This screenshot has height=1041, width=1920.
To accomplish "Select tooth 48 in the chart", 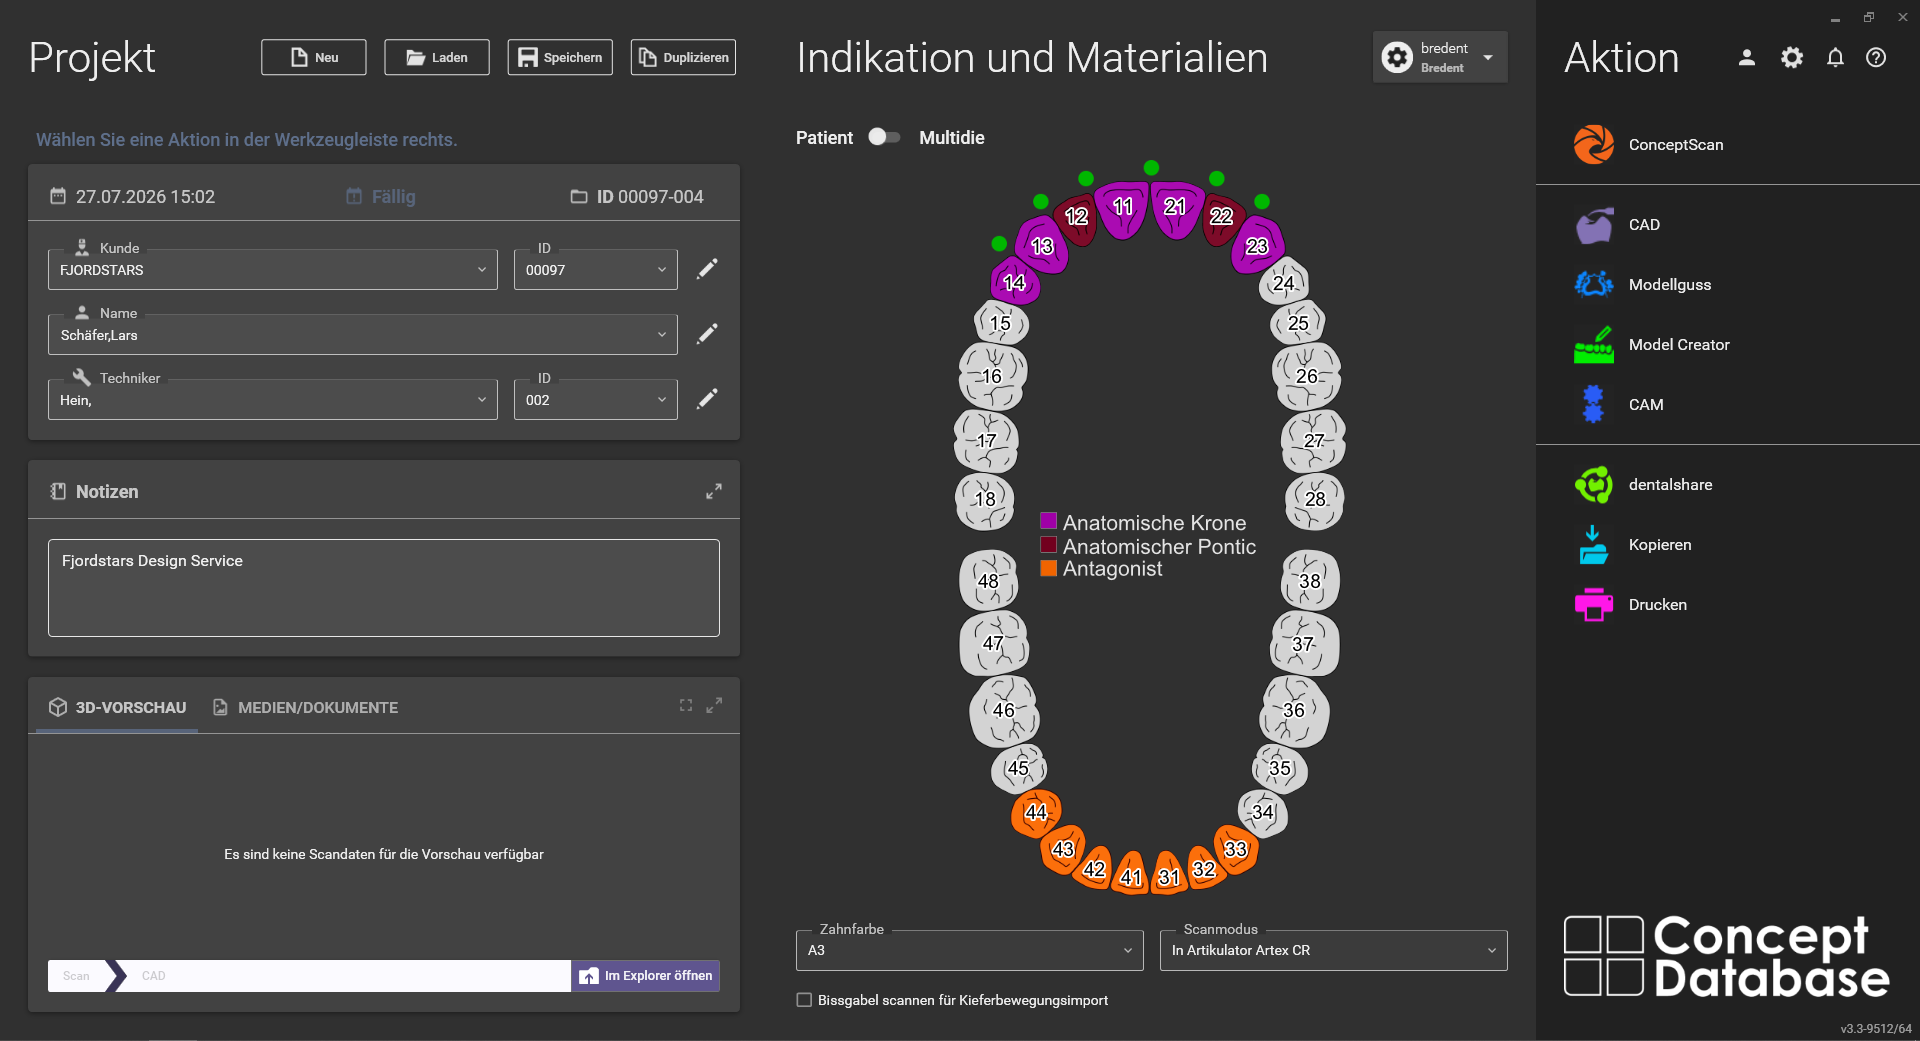I will (x=989, y=581).
